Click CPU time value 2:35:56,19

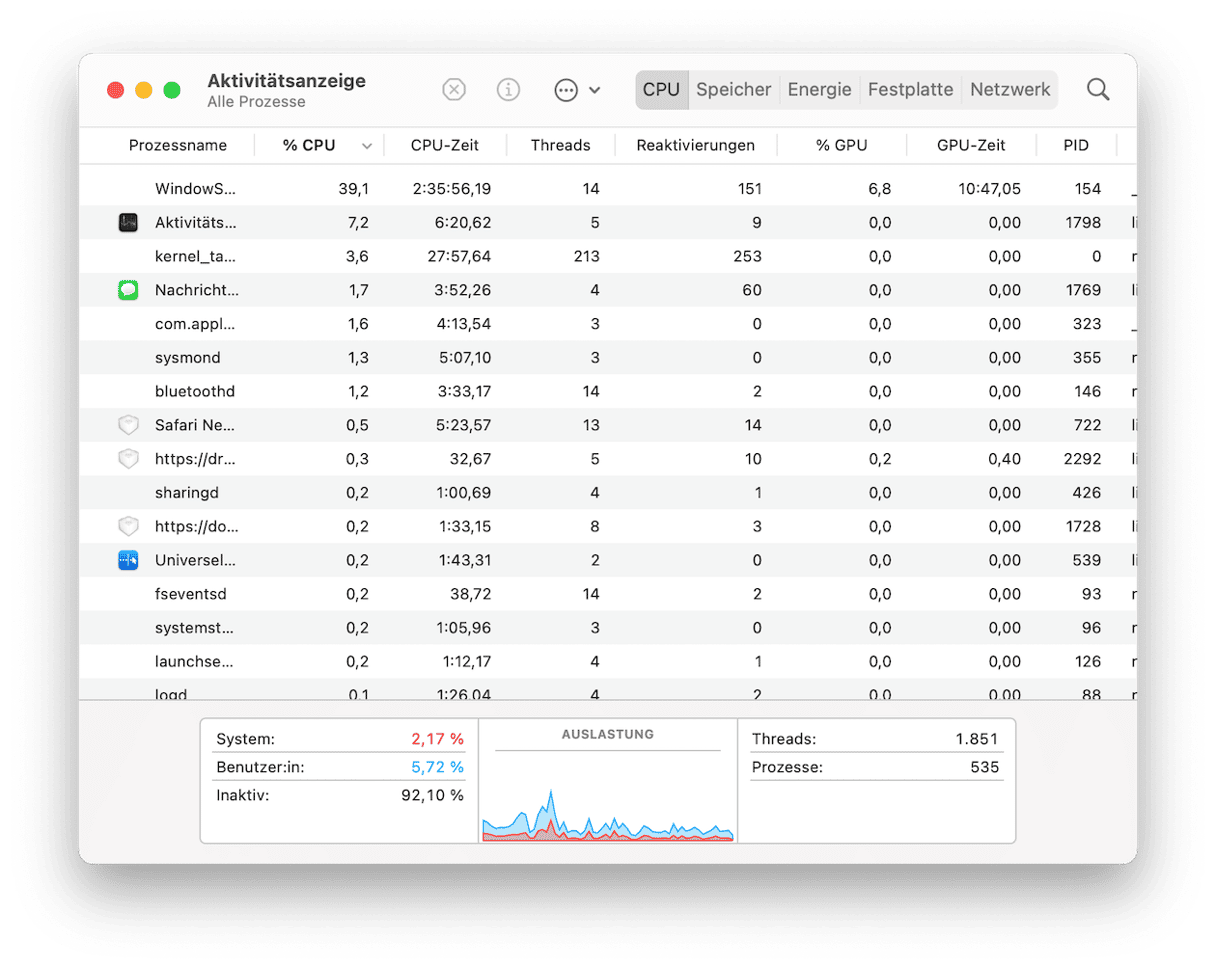click(x=451, y=189)
